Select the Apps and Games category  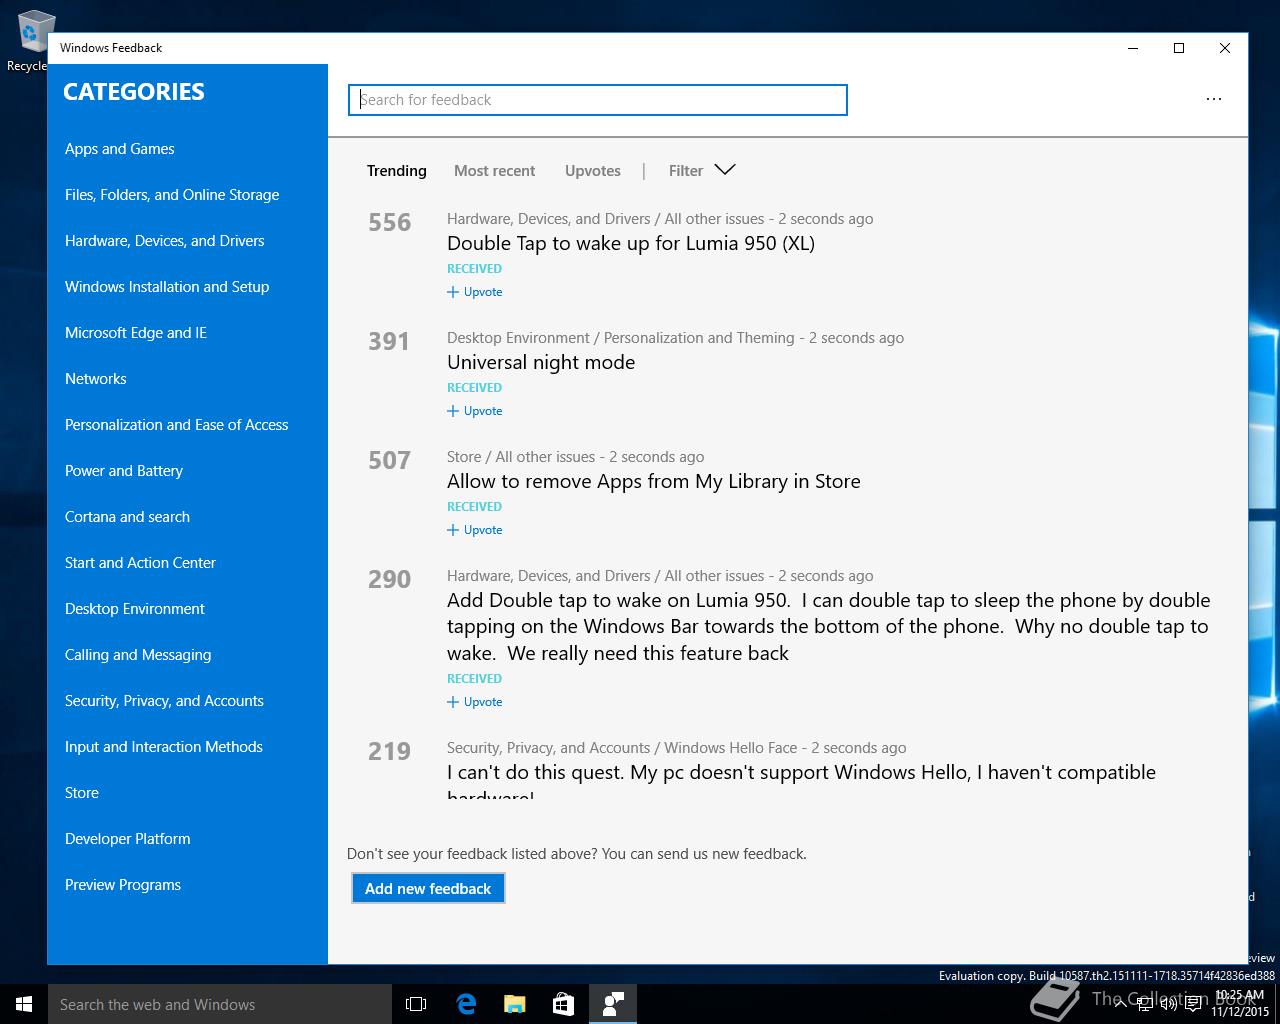pos(120,149)
